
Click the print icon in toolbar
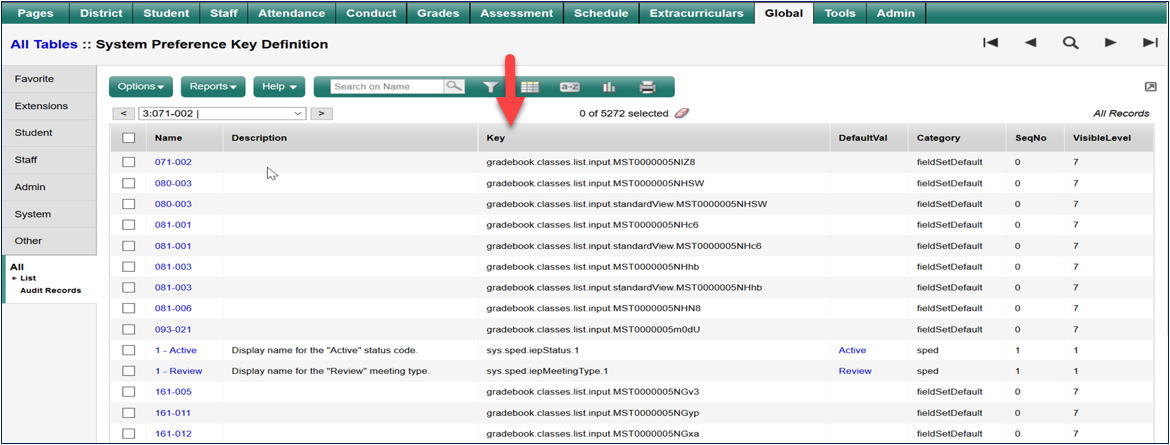click(x=647, y=87)
